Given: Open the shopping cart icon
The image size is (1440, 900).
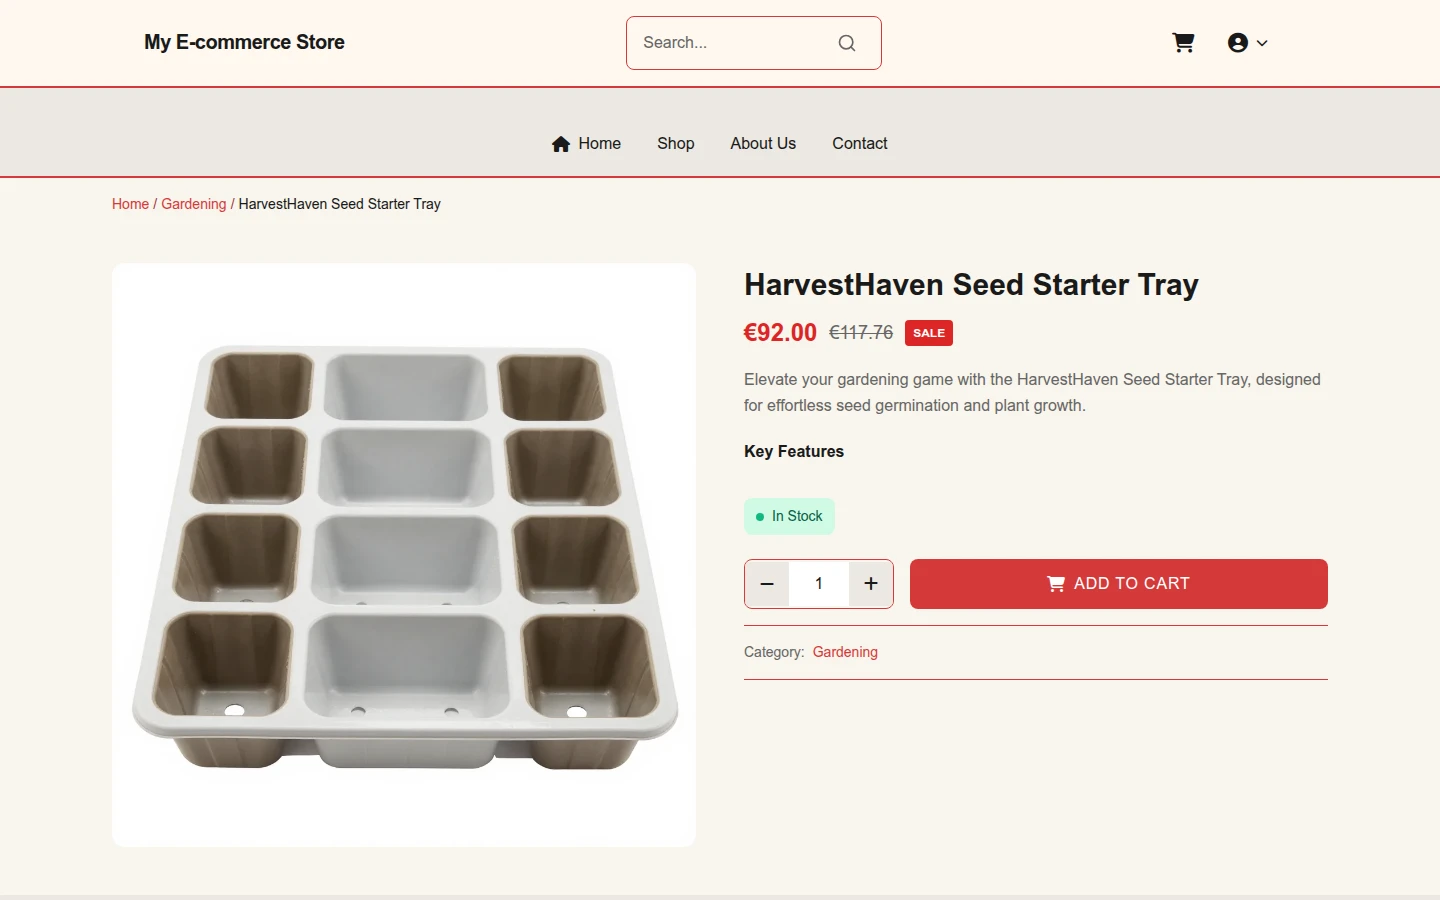Looking at the screenshot, I should tap(1183, 43).
